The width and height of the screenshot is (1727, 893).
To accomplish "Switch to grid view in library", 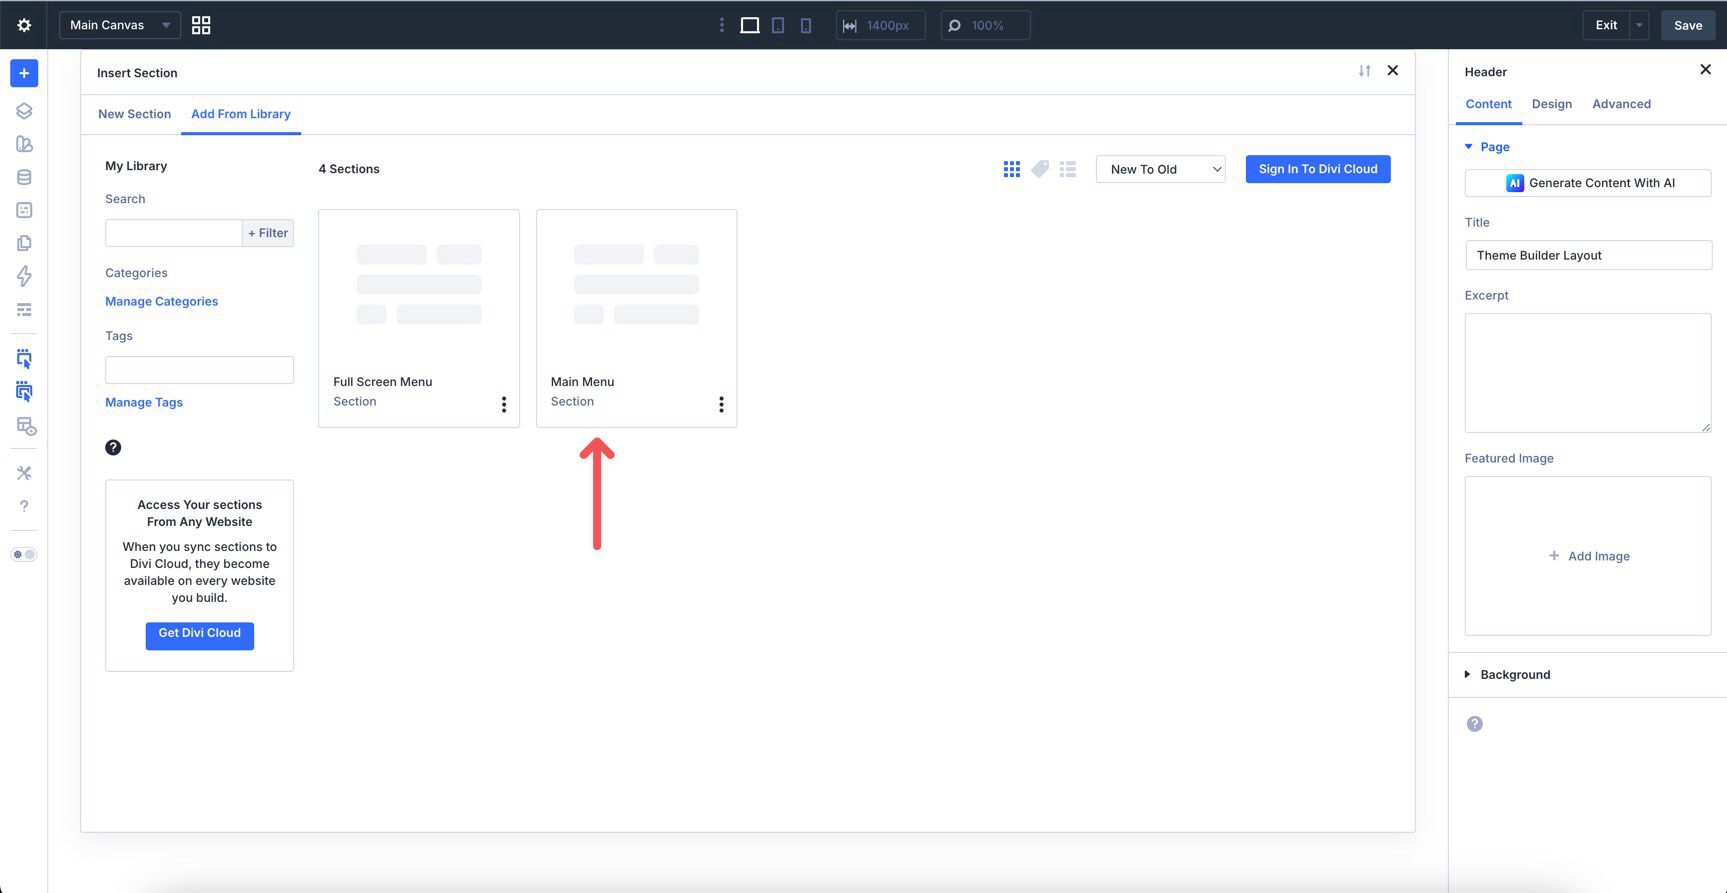I will point(1012,169).
